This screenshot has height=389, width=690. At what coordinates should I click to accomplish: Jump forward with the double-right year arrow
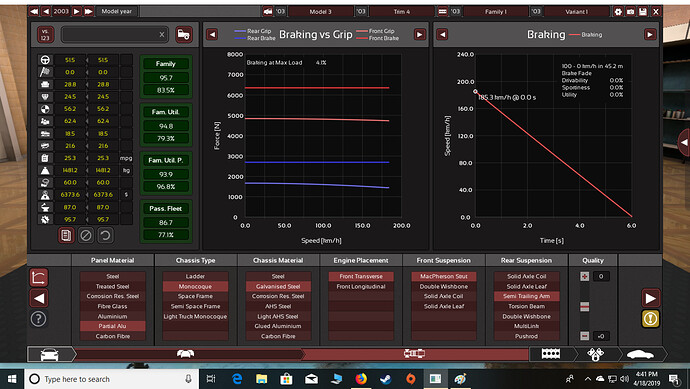tap(88, 11)
